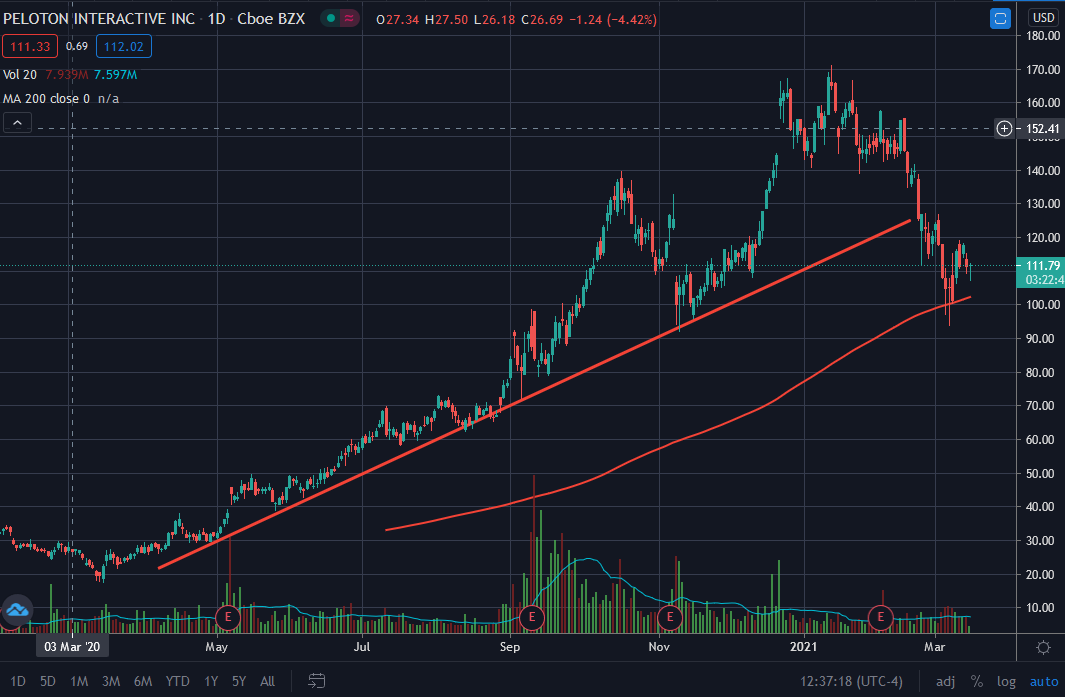Click the May earnings 'E' marker
This screenshot has height=697, width=1065.
[228, 617]
